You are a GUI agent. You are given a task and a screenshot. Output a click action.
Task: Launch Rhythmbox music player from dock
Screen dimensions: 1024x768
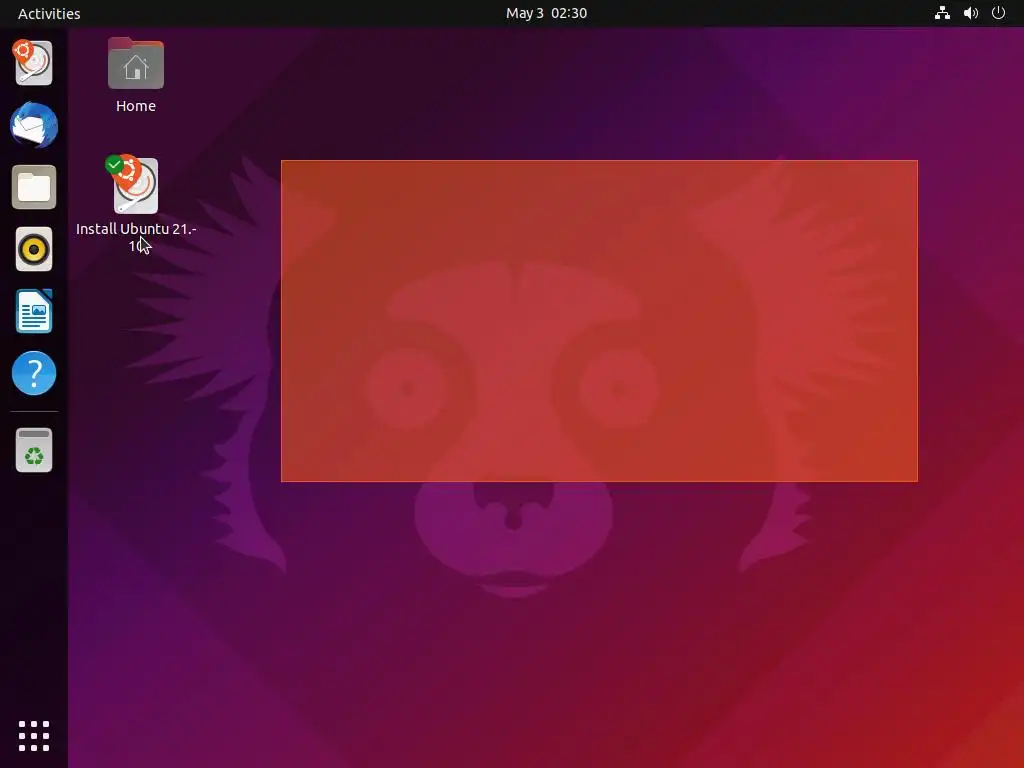point(34,249)
